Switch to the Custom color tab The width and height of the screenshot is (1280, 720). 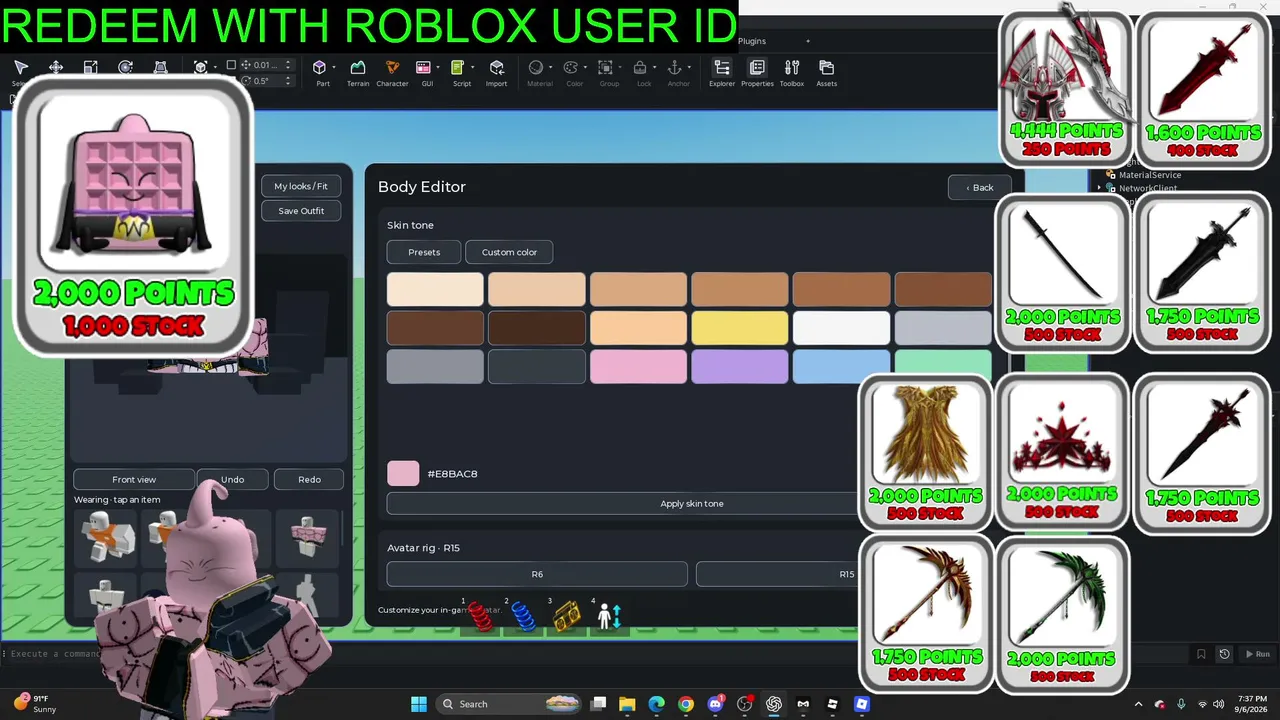(509, 252)
